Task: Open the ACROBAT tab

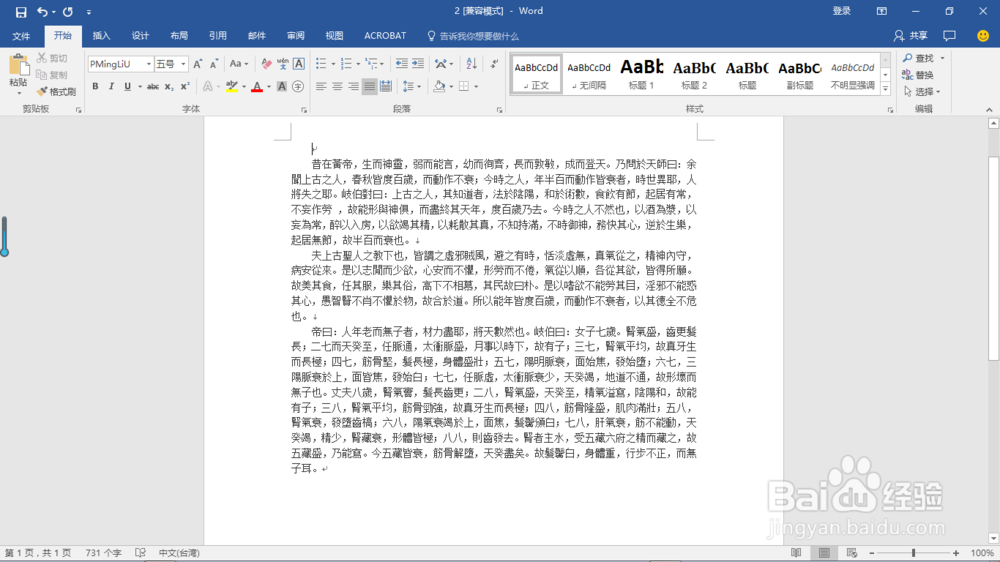Action: click(x=385, y=36)
